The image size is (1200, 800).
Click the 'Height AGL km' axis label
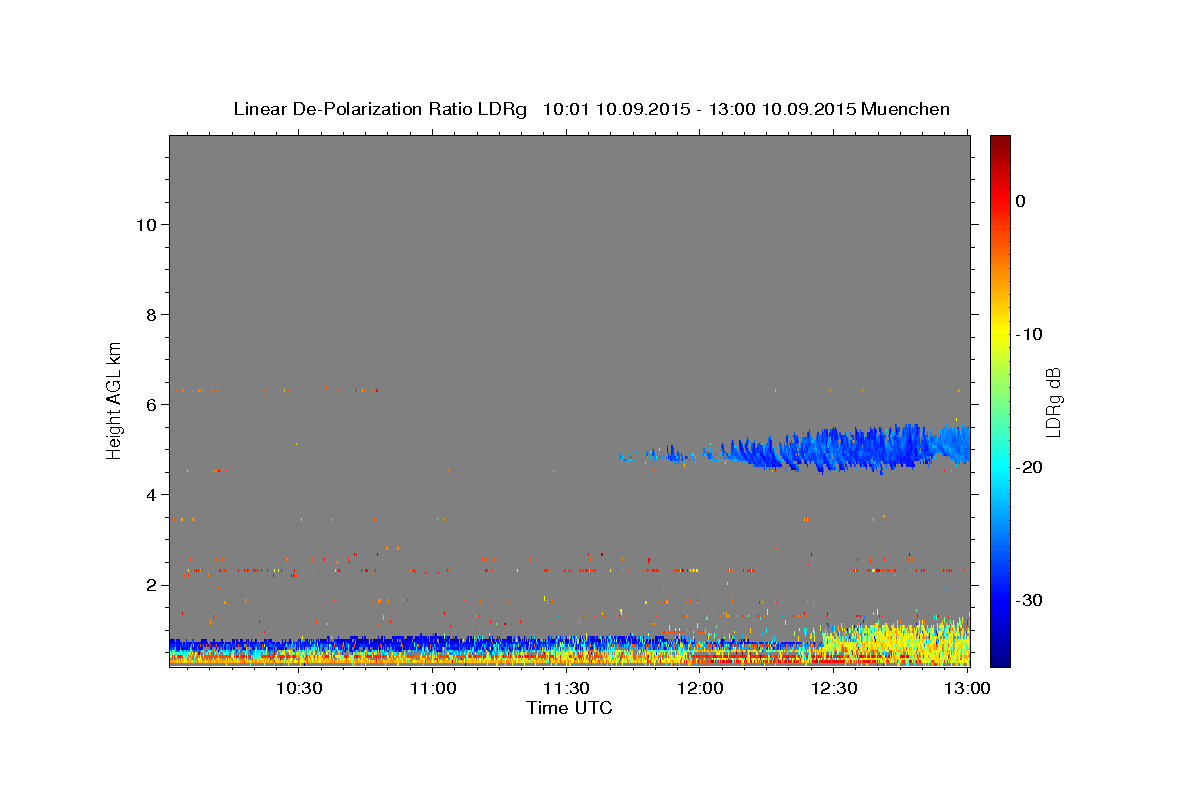point(115,399)
